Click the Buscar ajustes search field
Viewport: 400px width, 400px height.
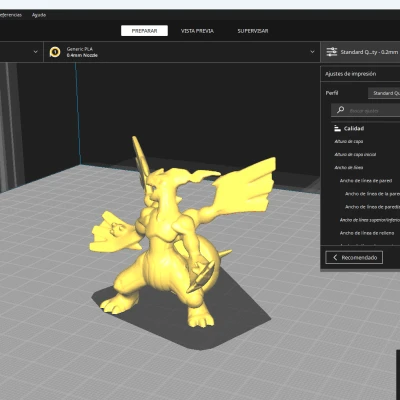click(366, 110)
